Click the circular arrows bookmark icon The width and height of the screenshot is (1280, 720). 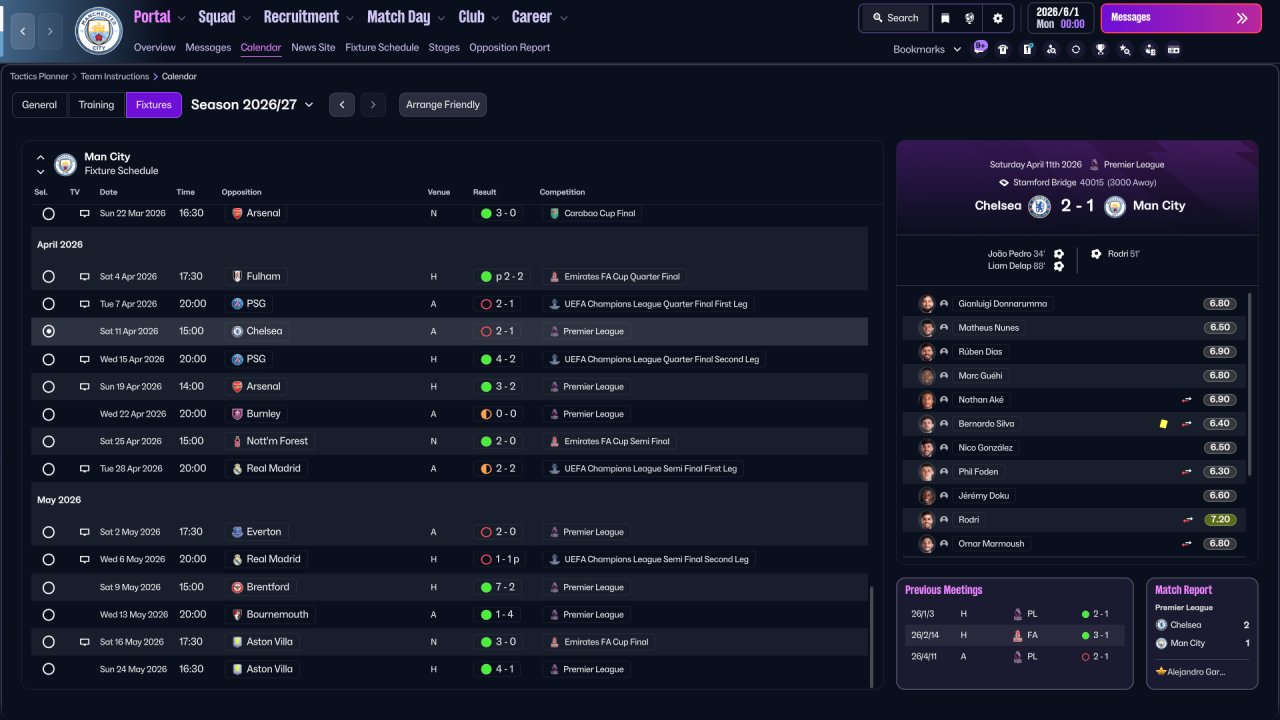pos(1075,49)
